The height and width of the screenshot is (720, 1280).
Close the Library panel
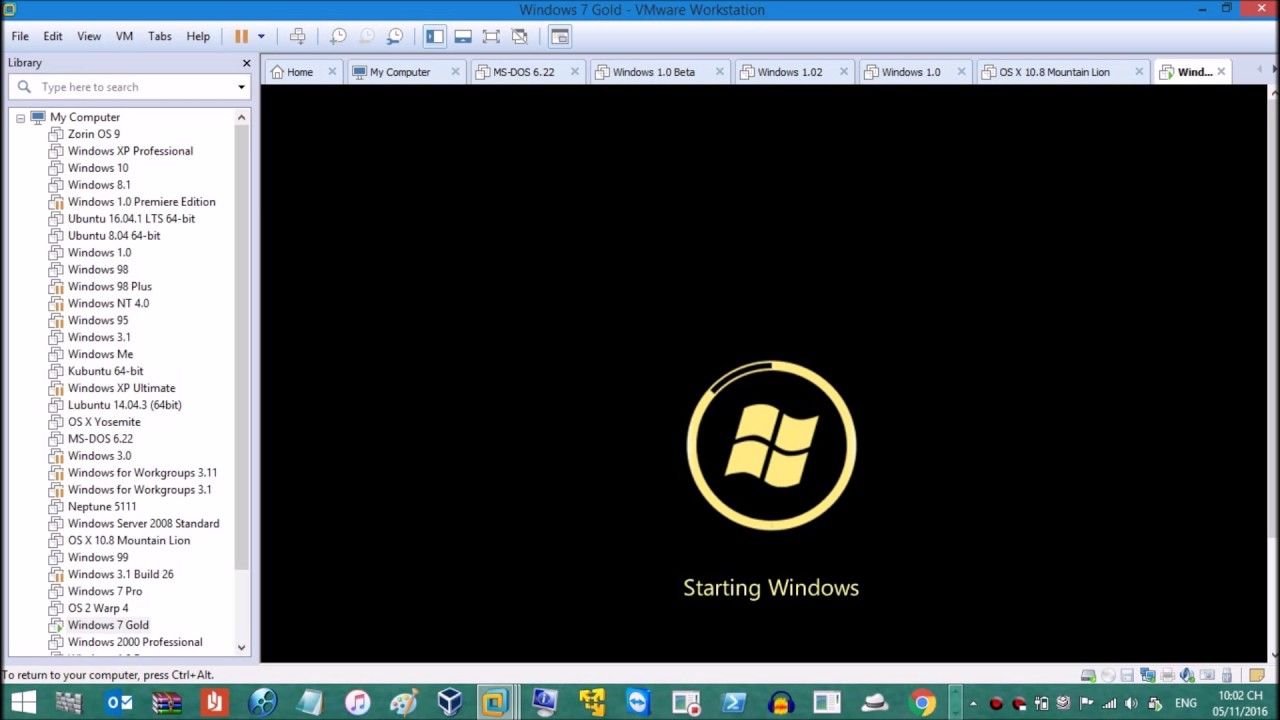[x=246, y=63]
